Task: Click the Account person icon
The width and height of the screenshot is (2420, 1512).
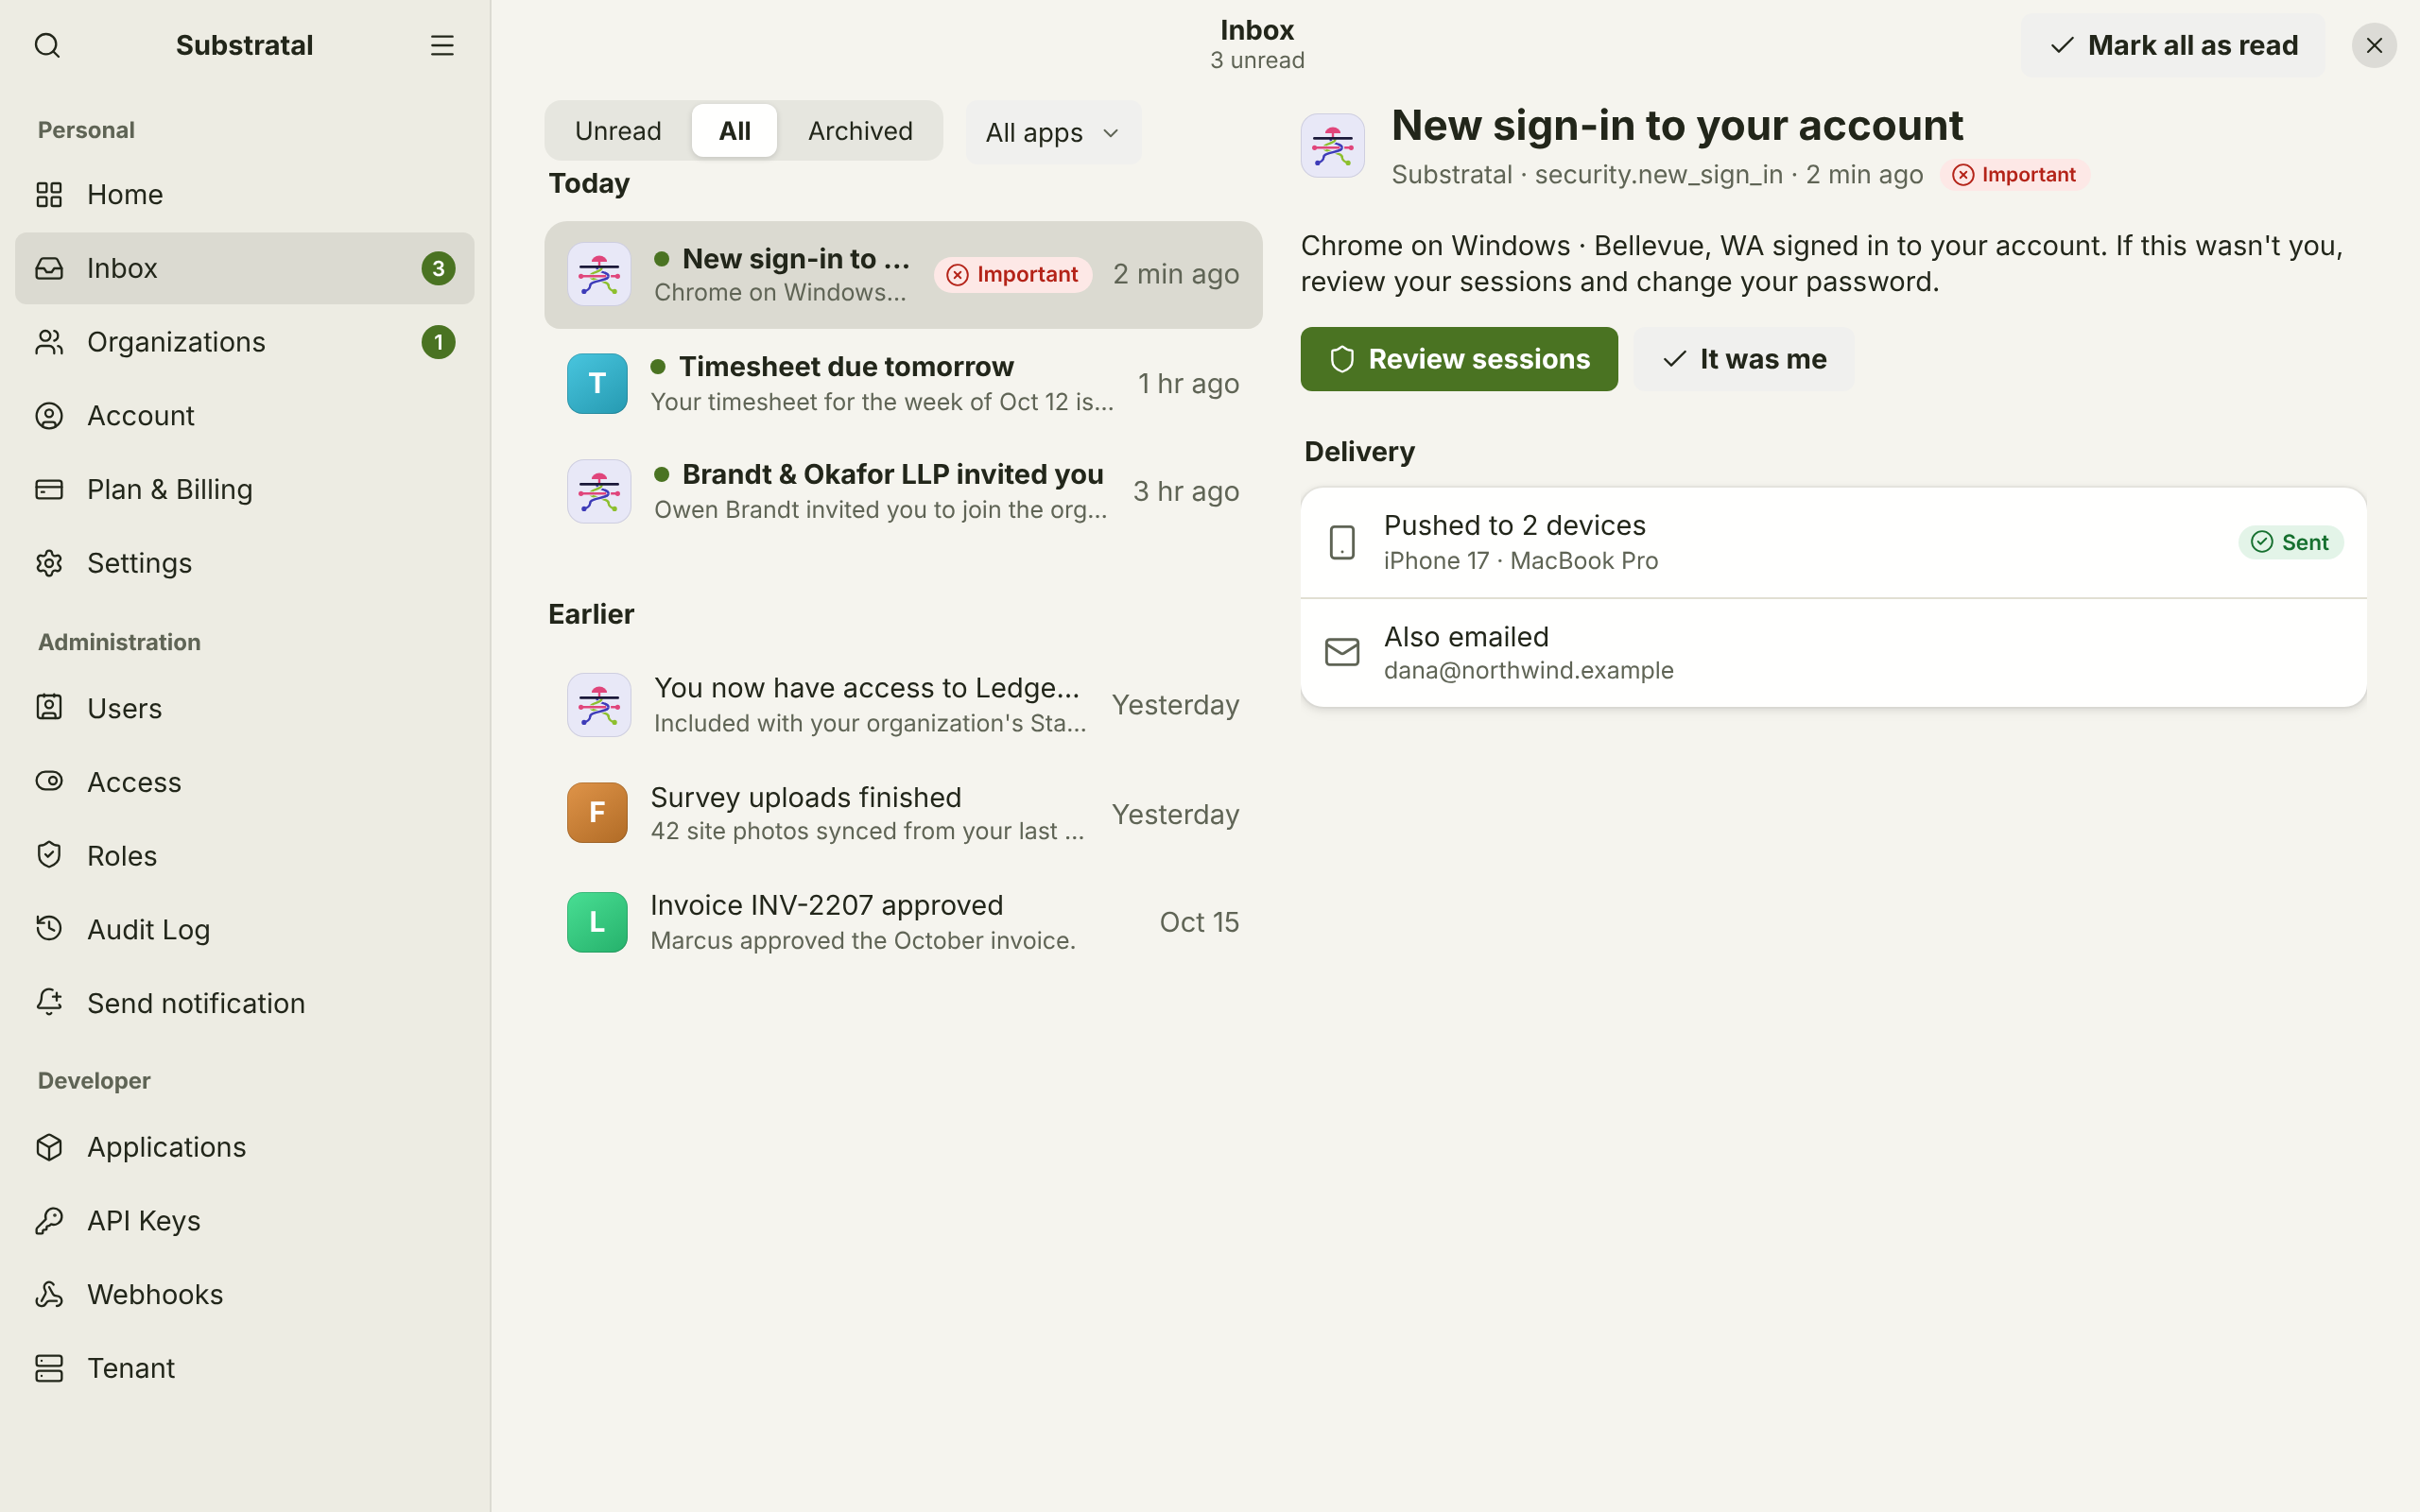Action: 49,416
